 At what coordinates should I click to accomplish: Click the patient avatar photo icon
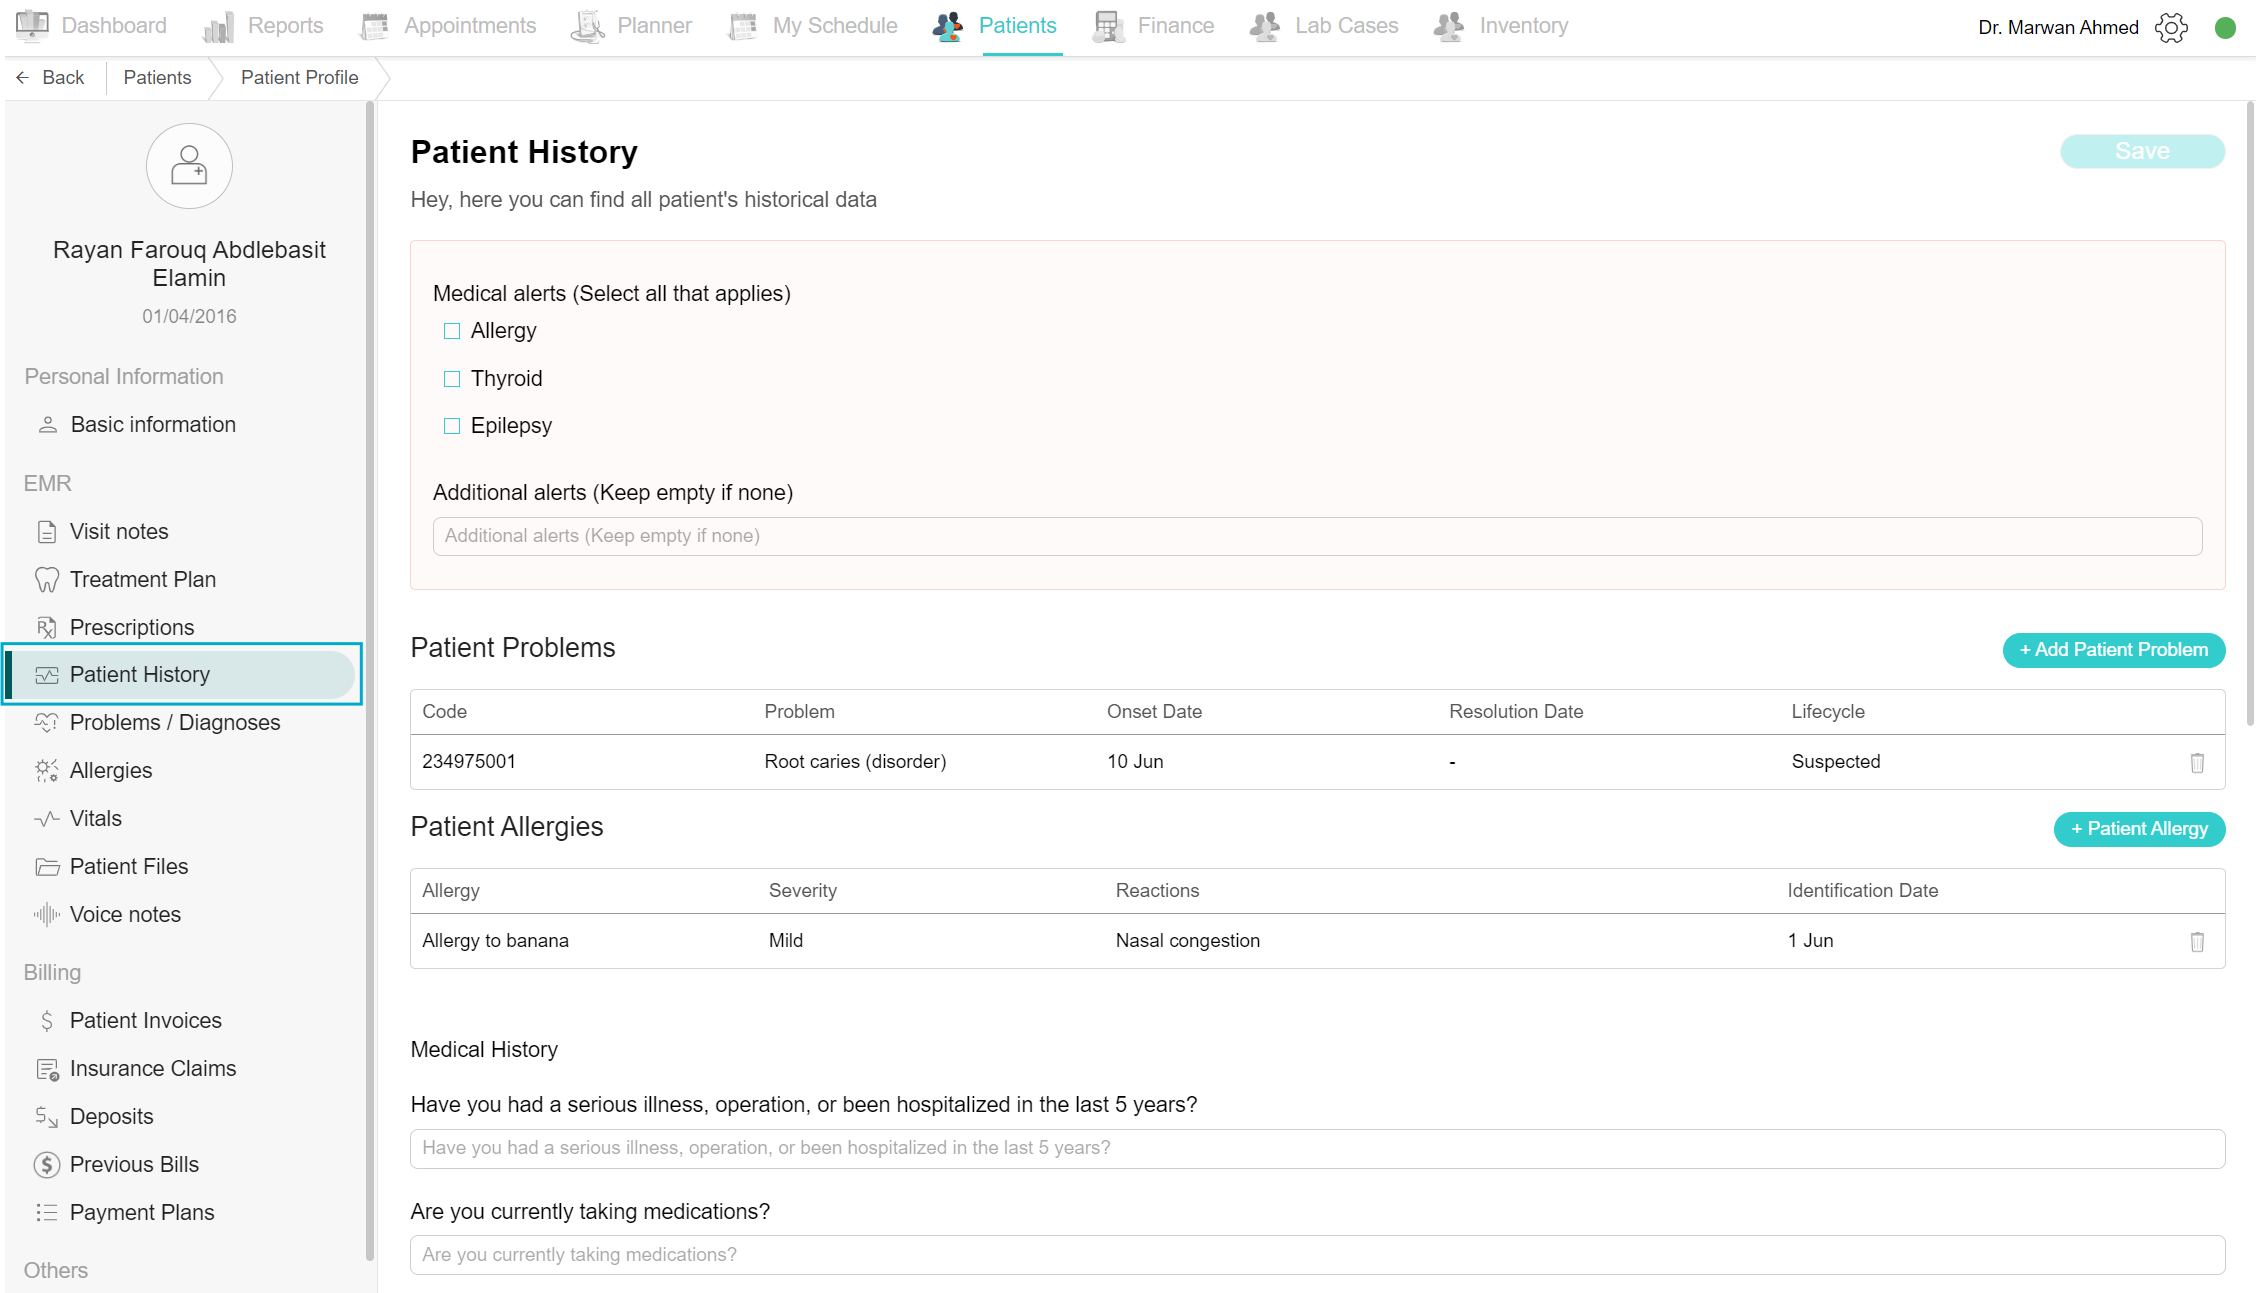click(x=189, y=166)
